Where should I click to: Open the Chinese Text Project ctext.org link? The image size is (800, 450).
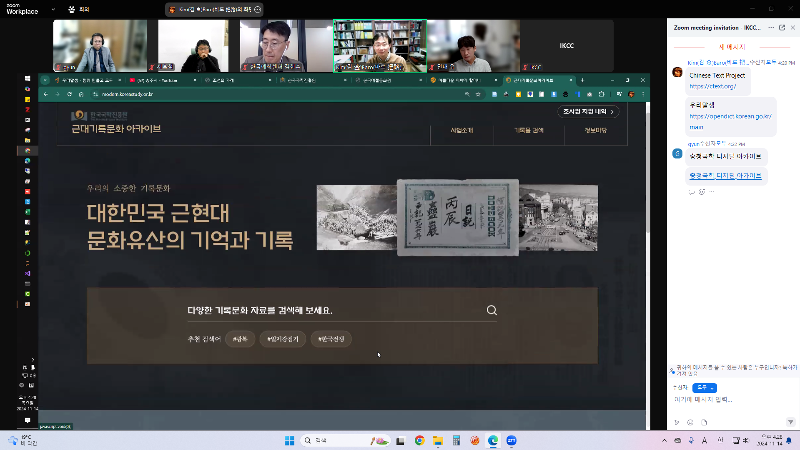(x=711, y=86)
